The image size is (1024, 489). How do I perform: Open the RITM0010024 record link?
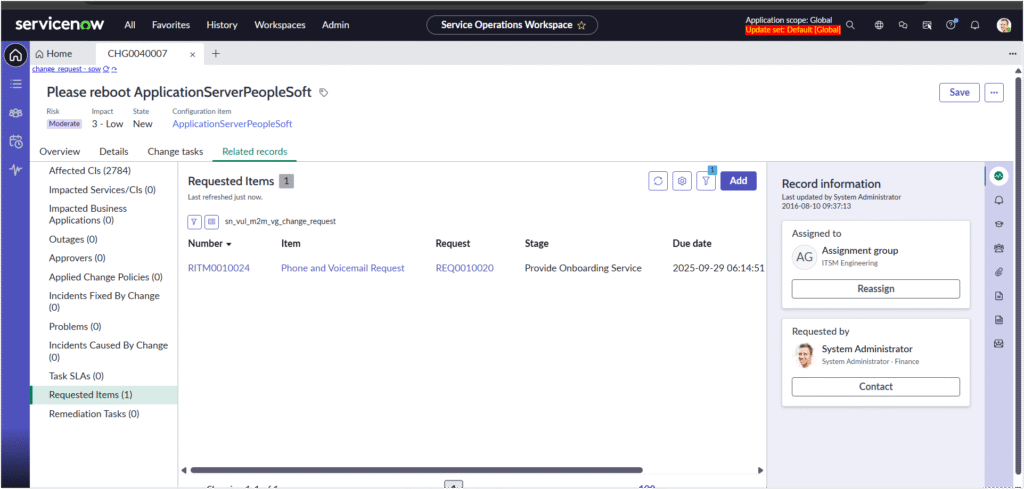point(218,268)
